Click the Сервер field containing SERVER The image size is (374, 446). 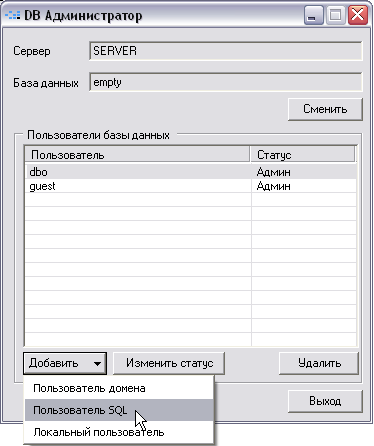click(x=226, y=51)
